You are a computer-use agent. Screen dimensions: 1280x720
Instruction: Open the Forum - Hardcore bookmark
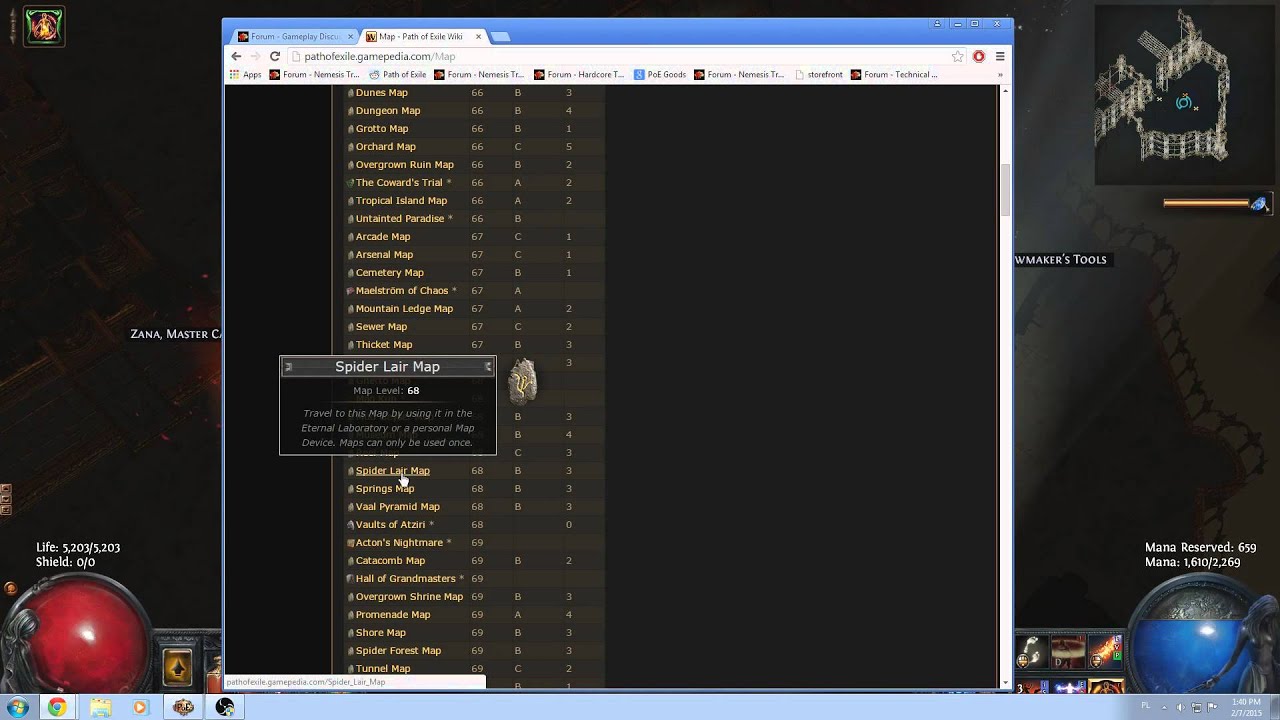point(580,74)
